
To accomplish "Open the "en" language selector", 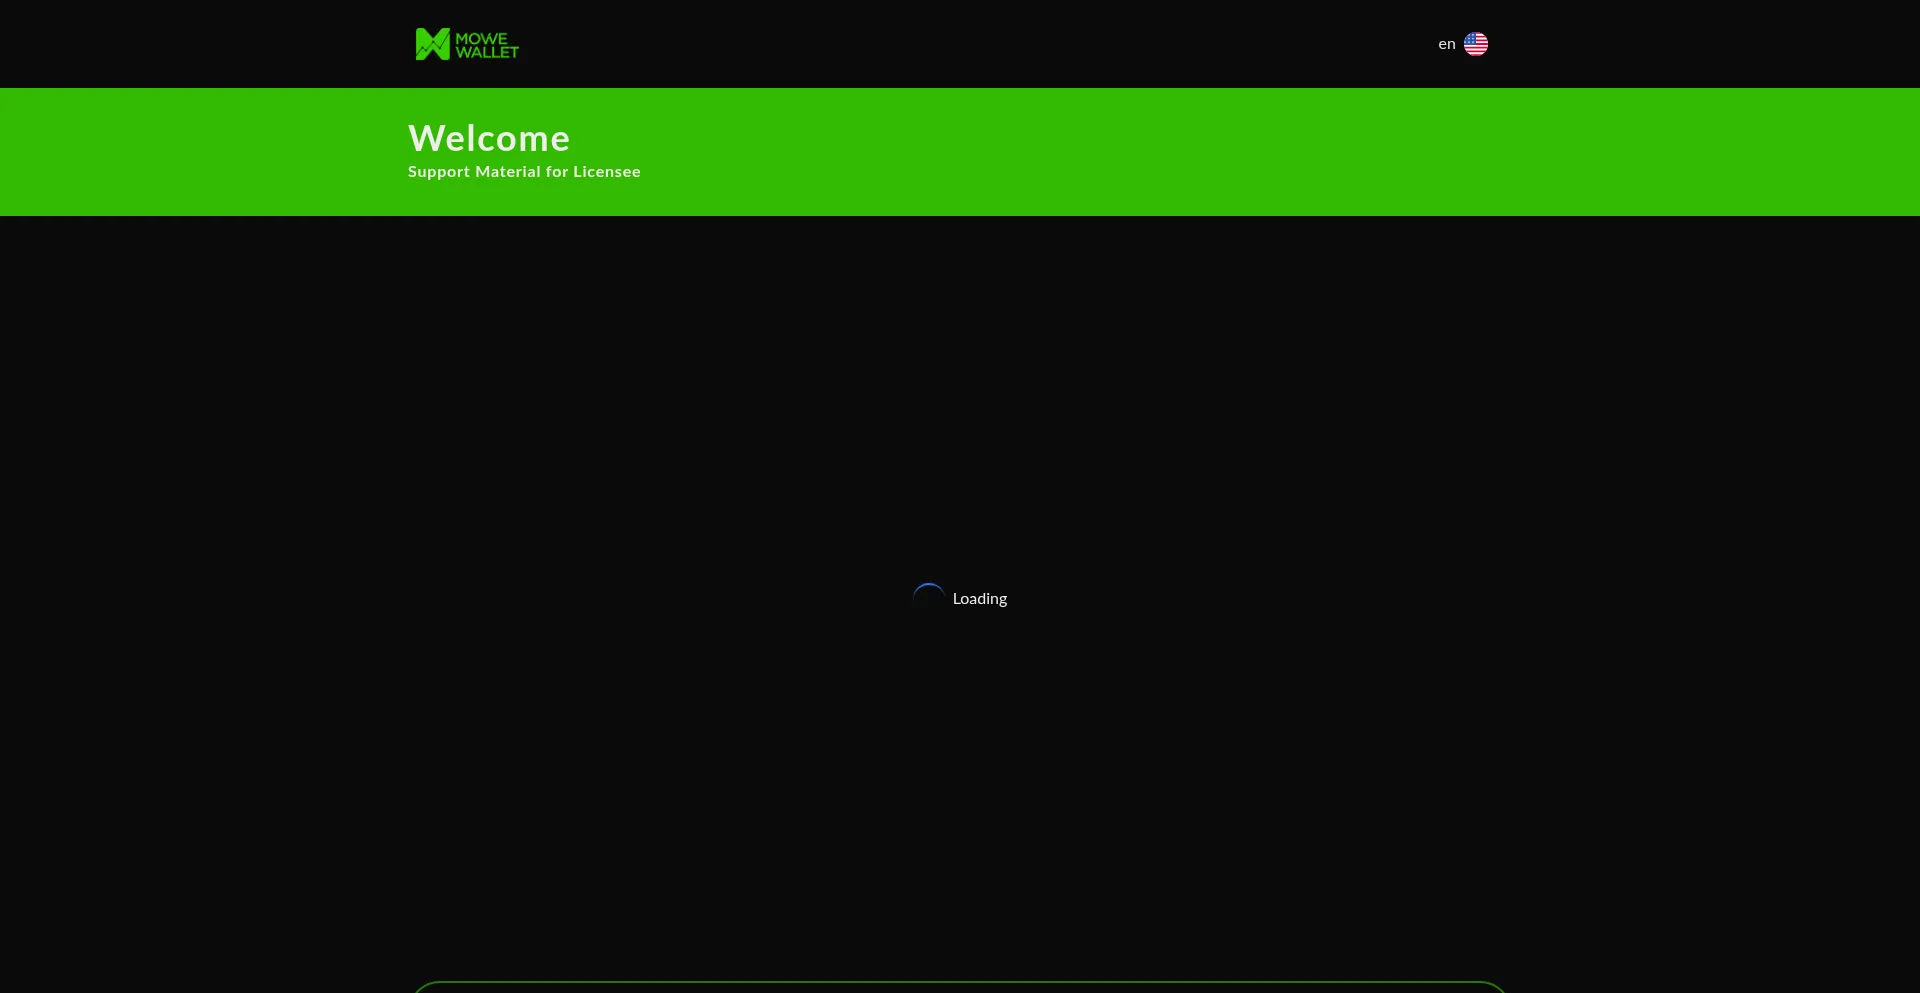I will click(1462, 44).
